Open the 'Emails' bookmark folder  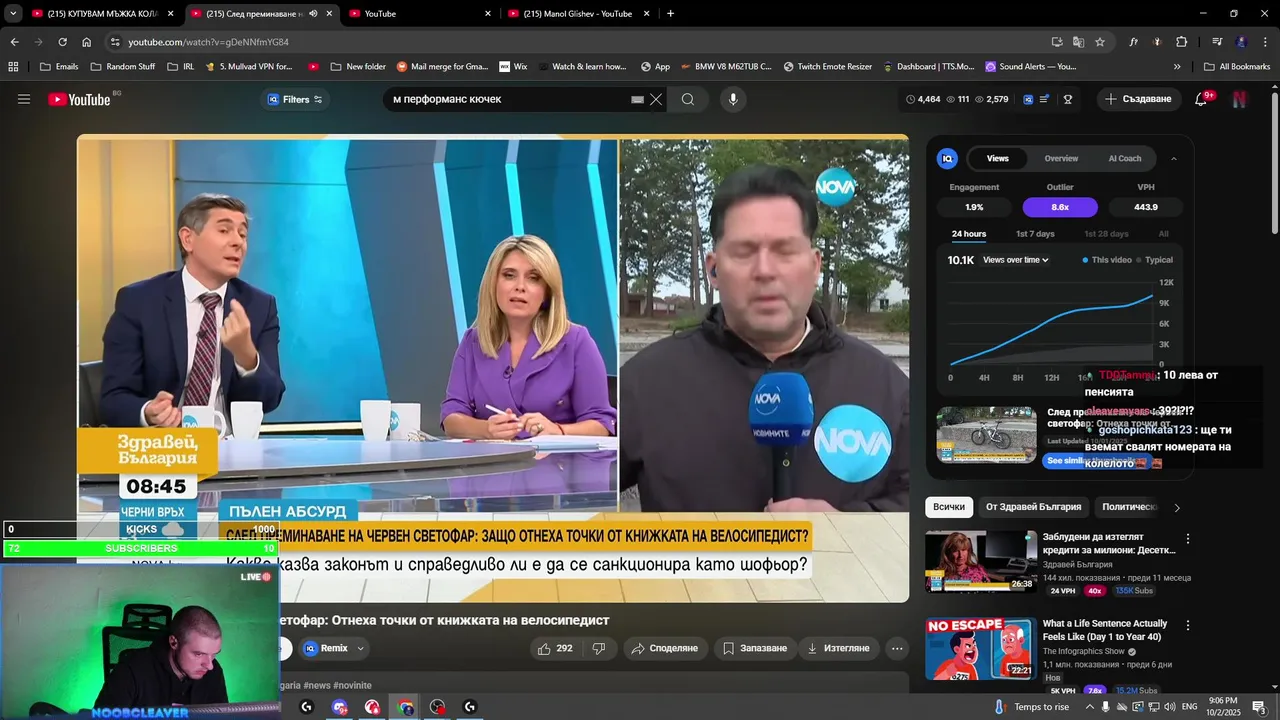58,67
